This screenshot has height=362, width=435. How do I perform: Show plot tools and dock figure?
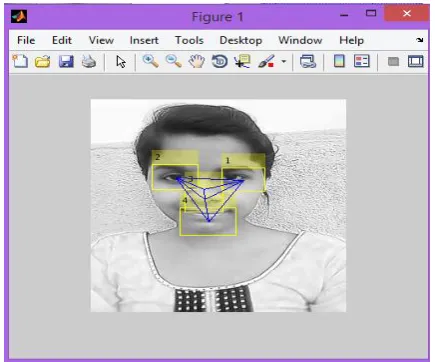point(415,61)
